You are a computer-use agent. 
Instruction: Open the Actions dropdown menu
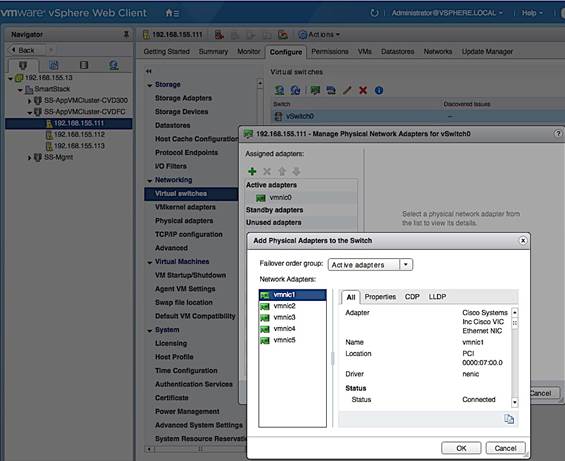(319, 35)
